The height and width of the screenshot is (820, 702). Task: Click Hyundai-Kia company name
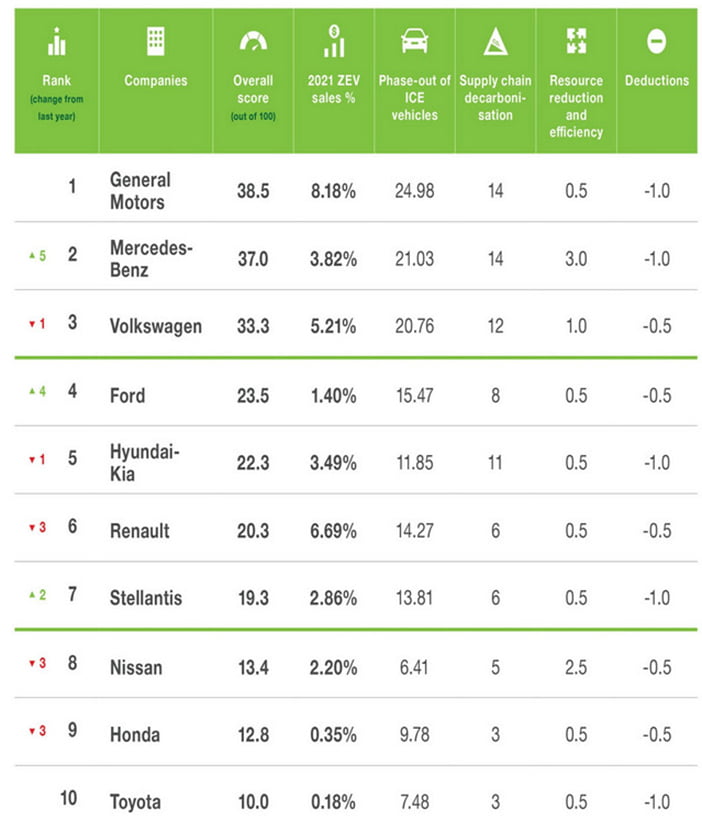(144, 462)
